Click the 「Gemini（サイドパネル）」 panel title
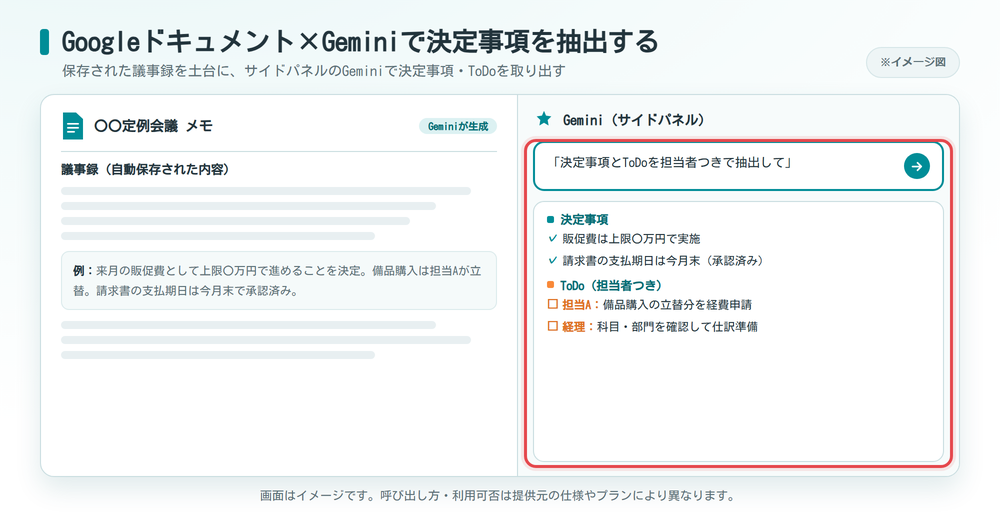 coord(633,119)
